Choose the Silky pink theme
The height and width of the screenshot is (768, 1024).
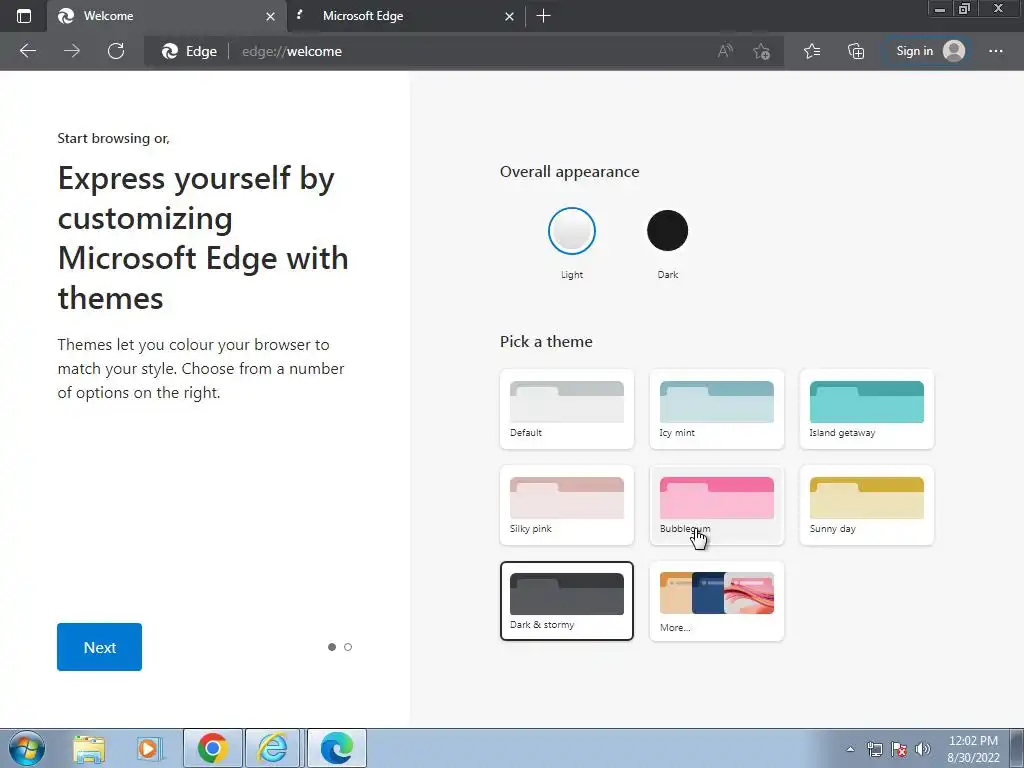pyautogui.click(x=567, y=505)
